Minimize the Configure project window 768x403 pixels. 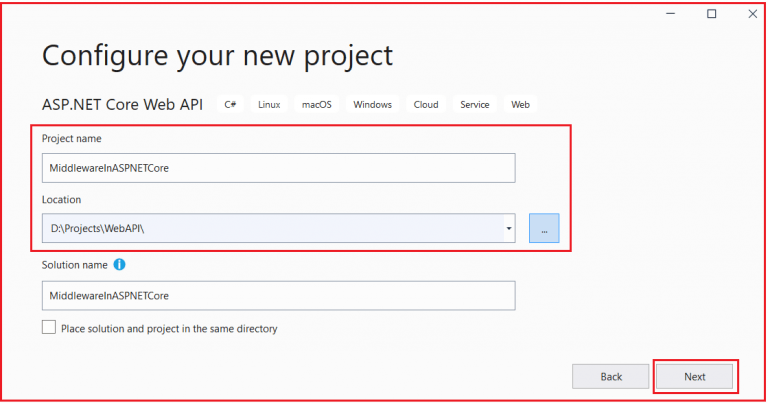pyautogui.click(x=671, y=14)
